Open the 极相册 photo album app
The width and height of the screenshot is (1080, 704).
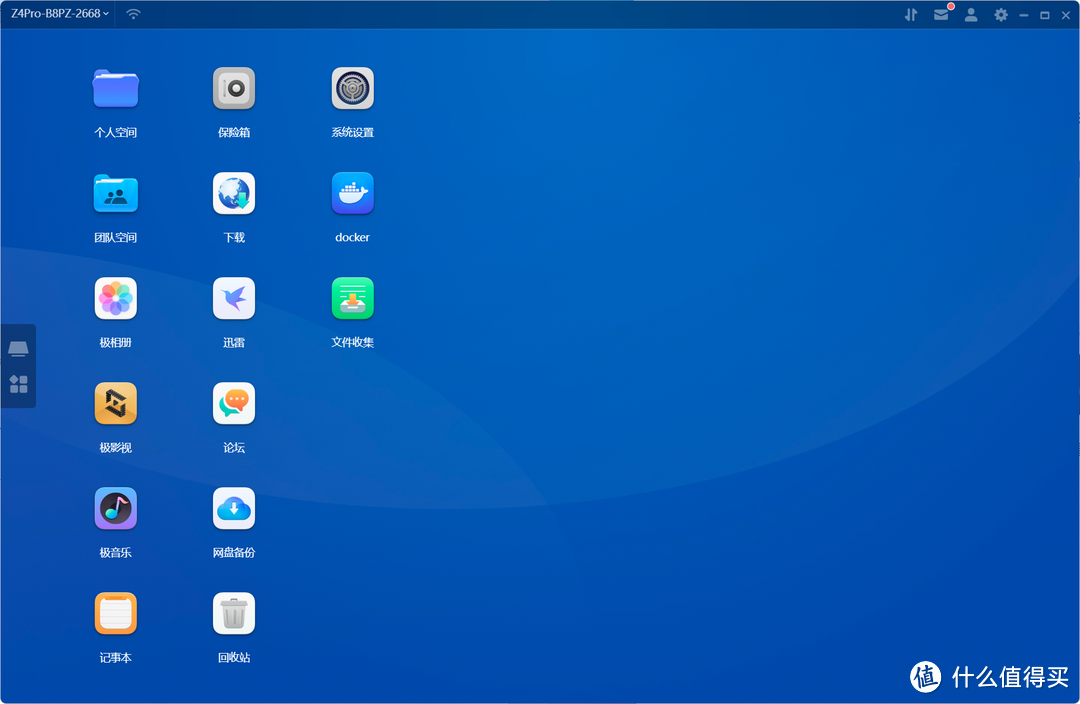[116, 299]
